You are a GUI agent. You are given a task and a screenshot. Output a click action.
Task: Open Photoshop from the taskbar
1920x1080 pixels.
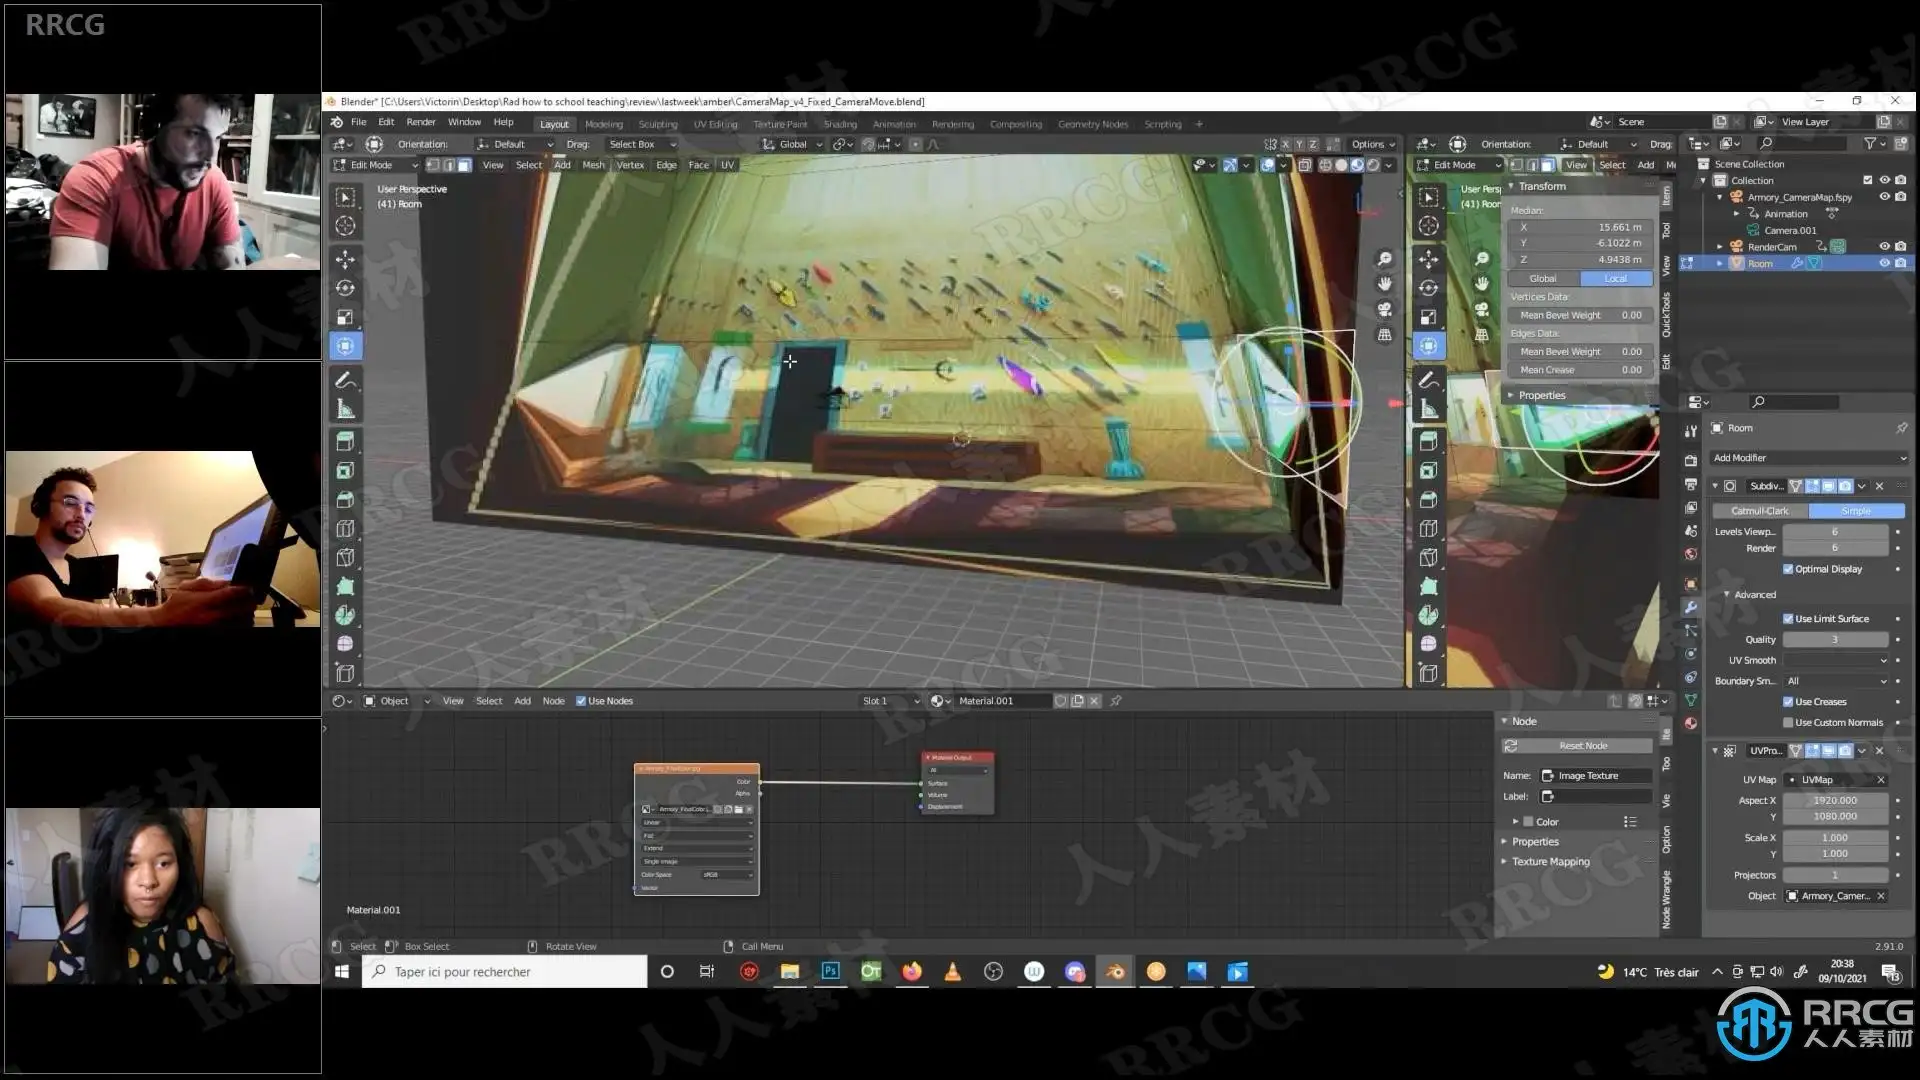click(830, 971)
